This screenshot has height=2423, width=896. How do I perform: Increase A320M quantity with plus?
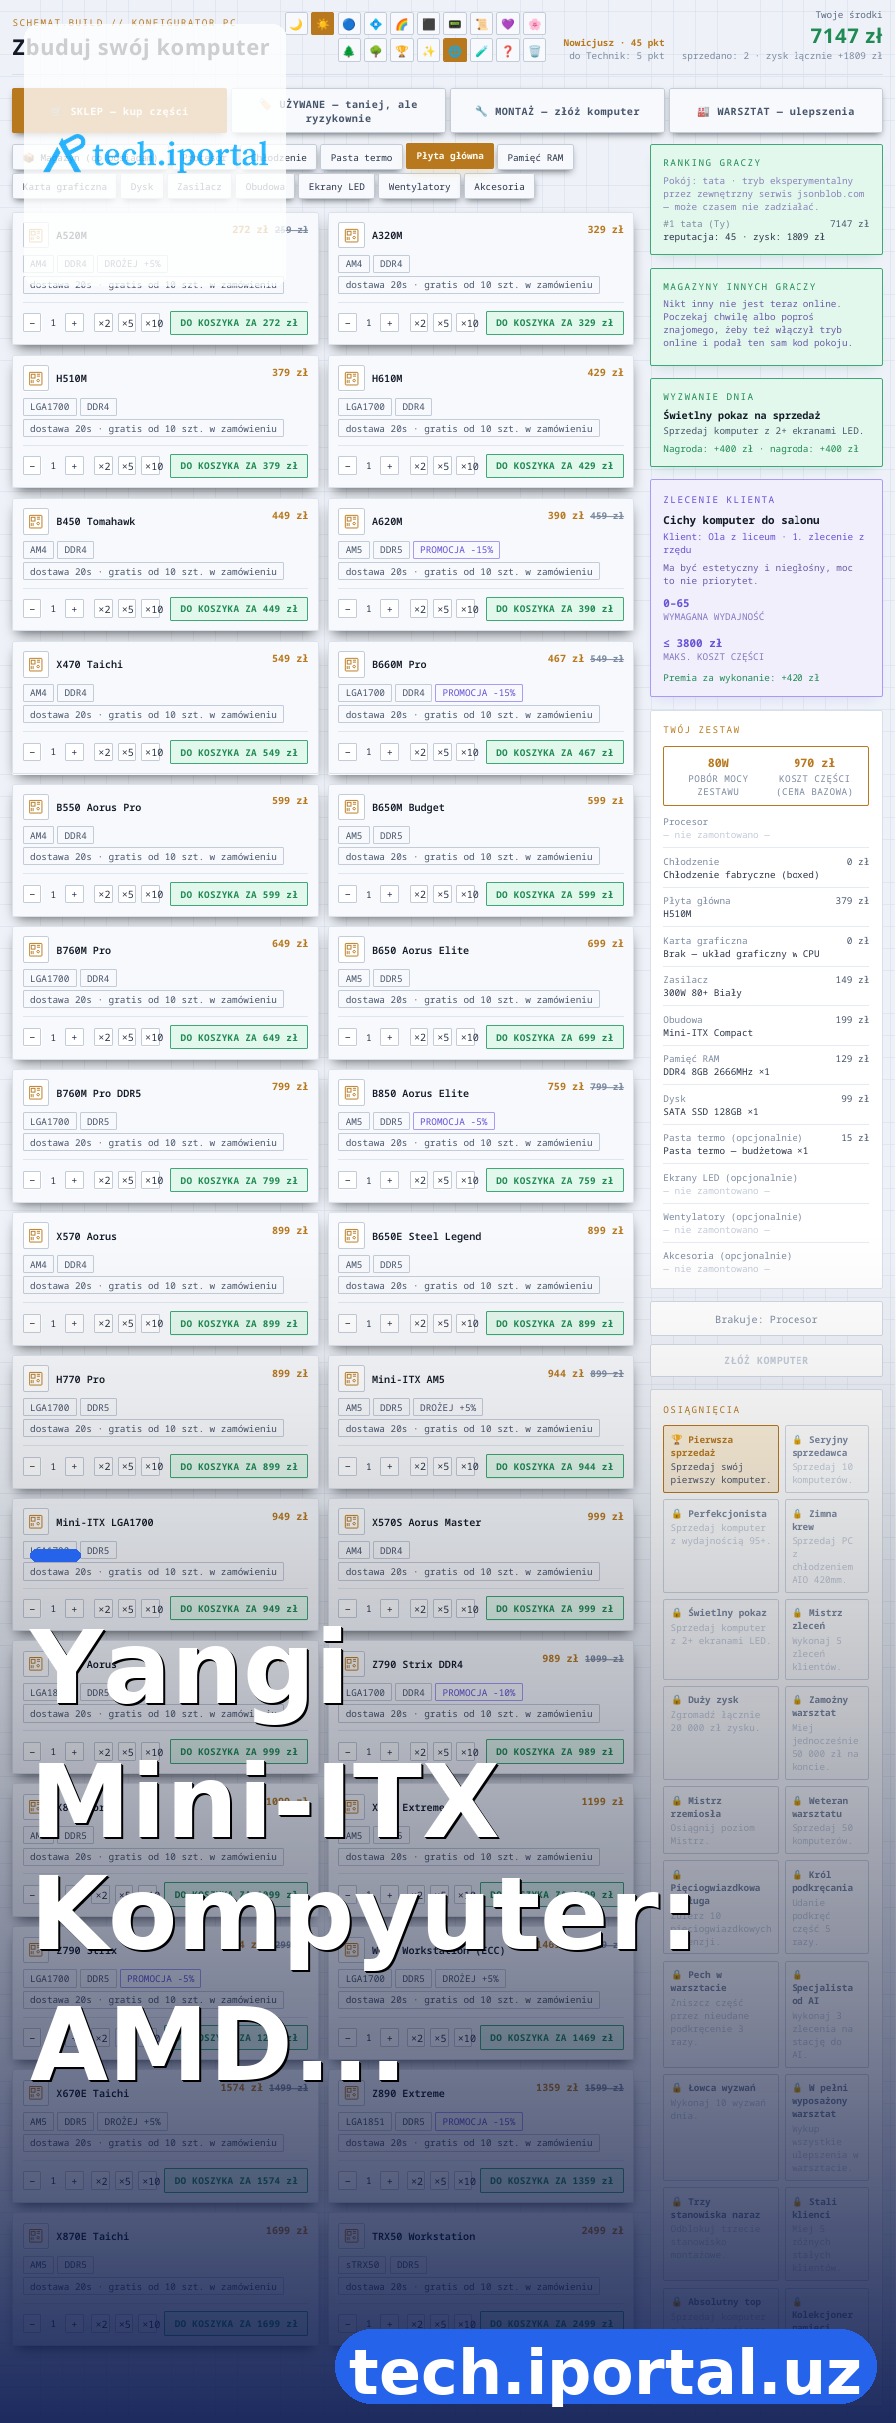point(390,323)
